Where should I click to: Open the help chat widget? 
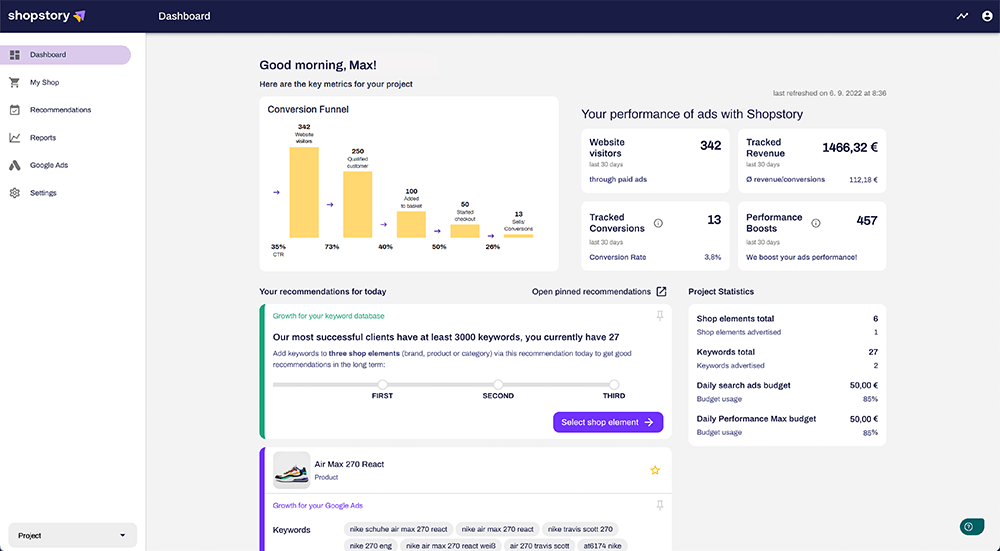[x=971, y=527]
